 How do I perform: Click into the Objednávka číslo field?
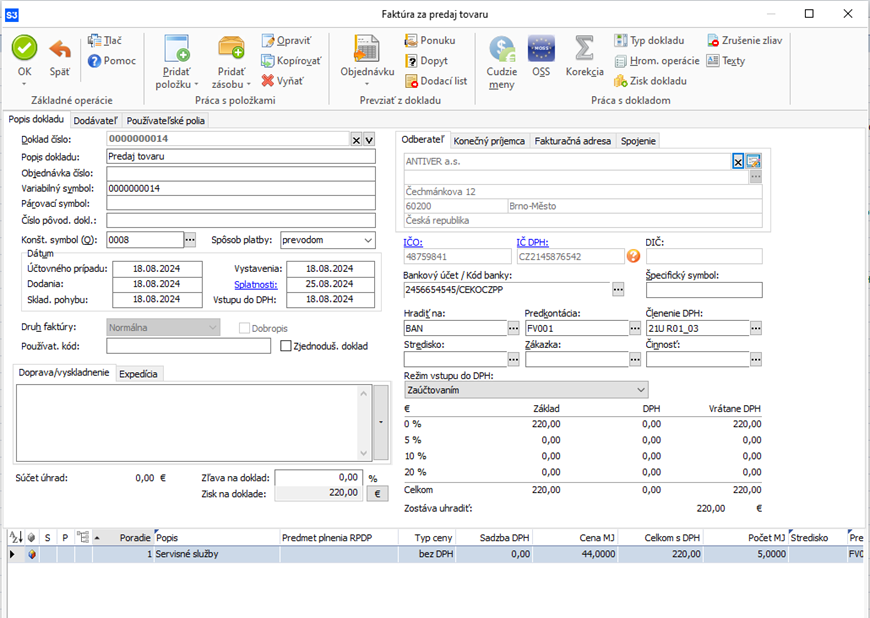[240, 173]
